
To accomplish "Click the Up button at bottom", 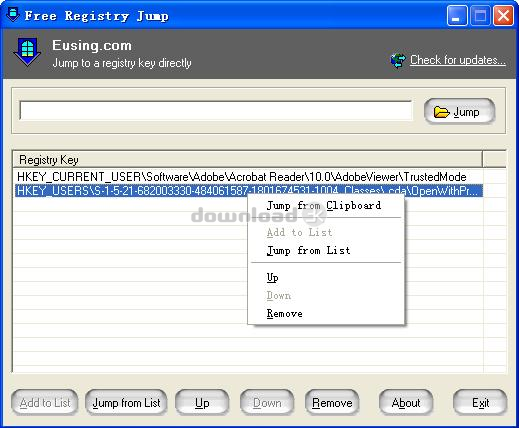I will click(x=202, y=403).
